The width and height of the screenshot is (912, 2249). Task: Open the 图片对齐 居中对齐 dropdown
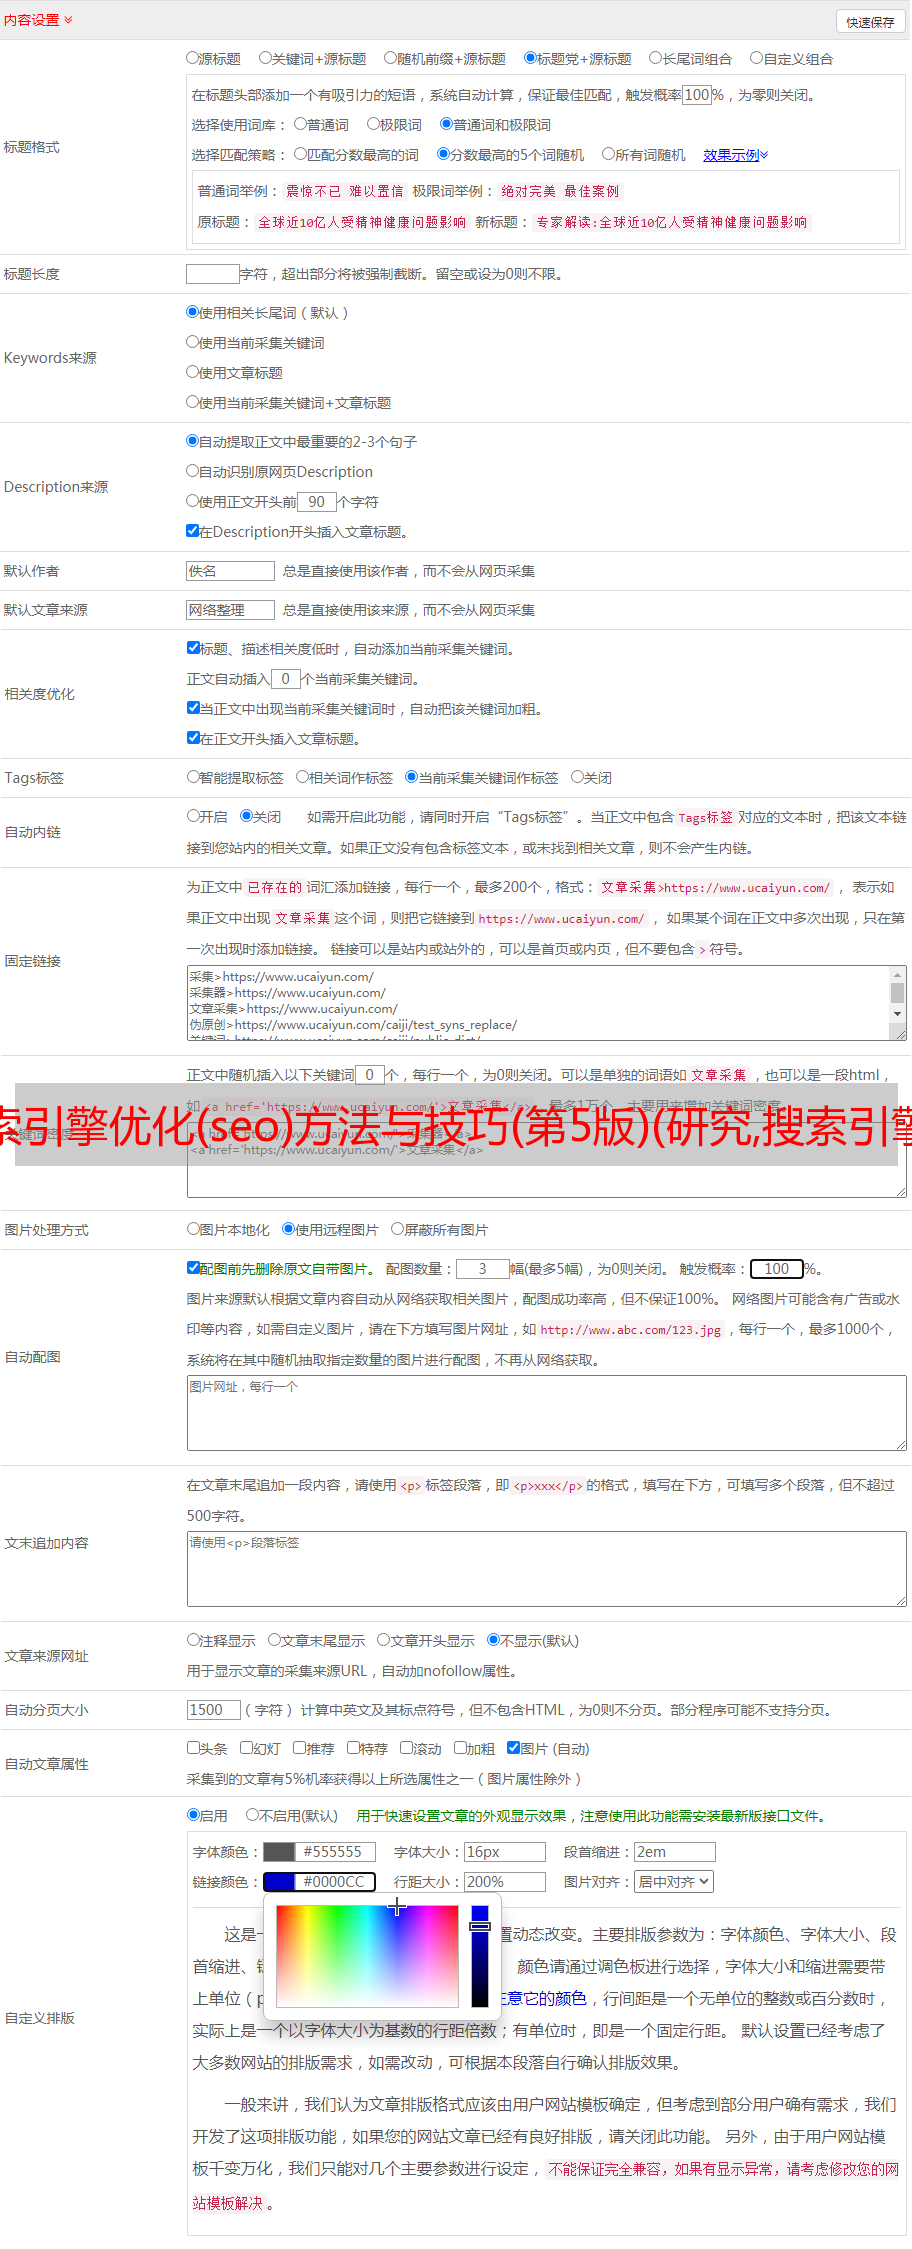click(x=675, y=1882)
